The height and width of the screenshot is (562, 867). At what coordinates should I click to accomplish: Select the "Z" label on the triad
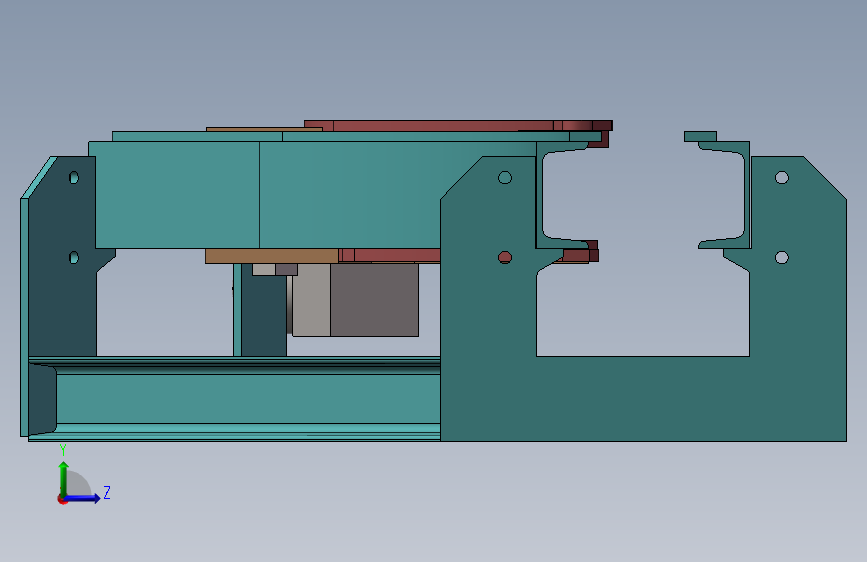click(x=107, y=492)
